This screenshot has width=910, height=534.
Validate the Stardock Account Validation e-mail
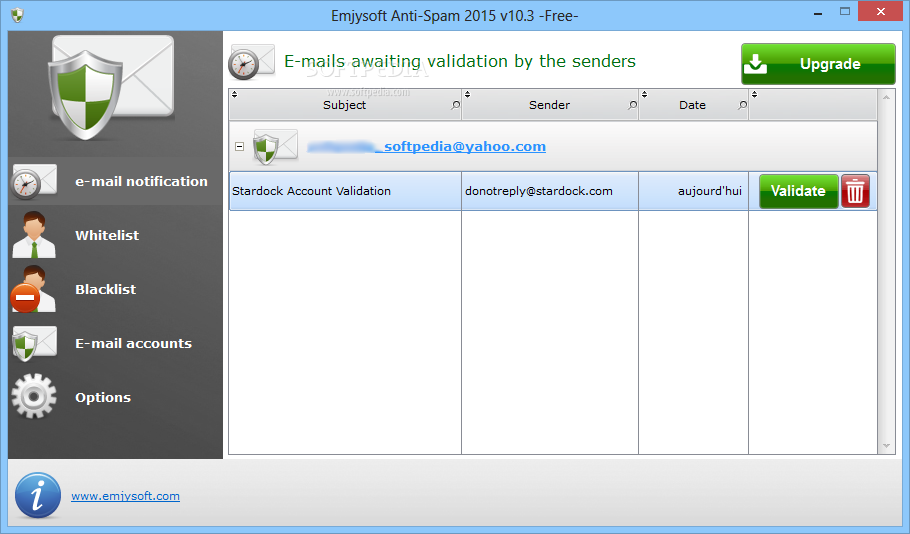coord(799,191)
